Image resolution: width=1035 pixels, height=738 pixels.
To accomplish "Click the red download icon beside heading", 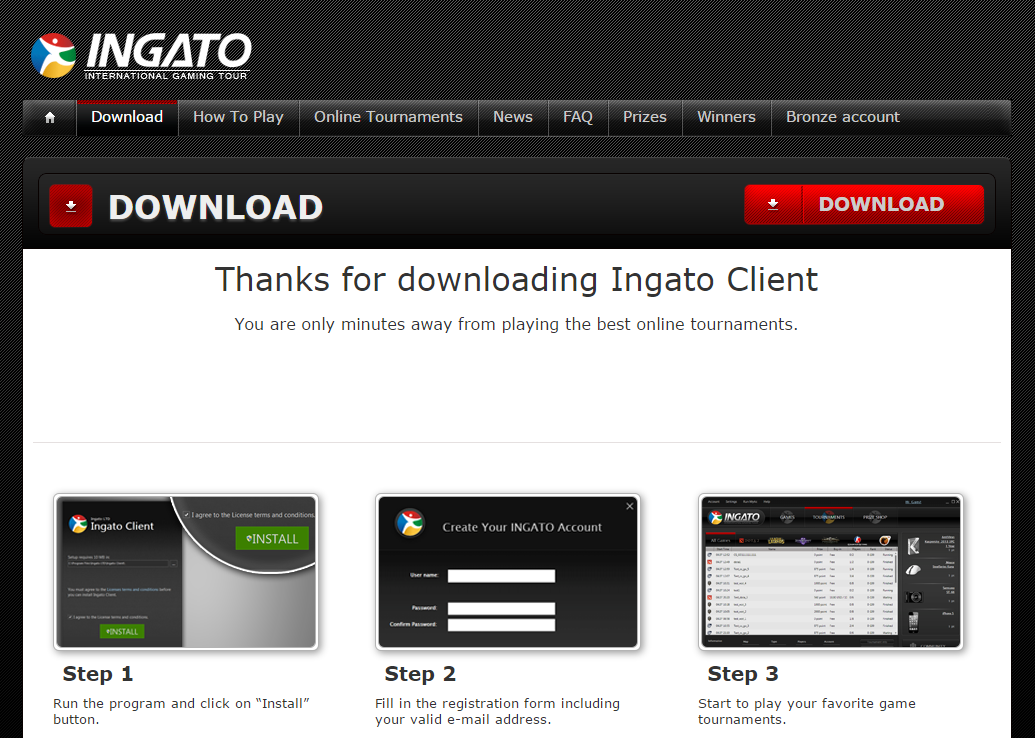I will [x=71, y=206].
